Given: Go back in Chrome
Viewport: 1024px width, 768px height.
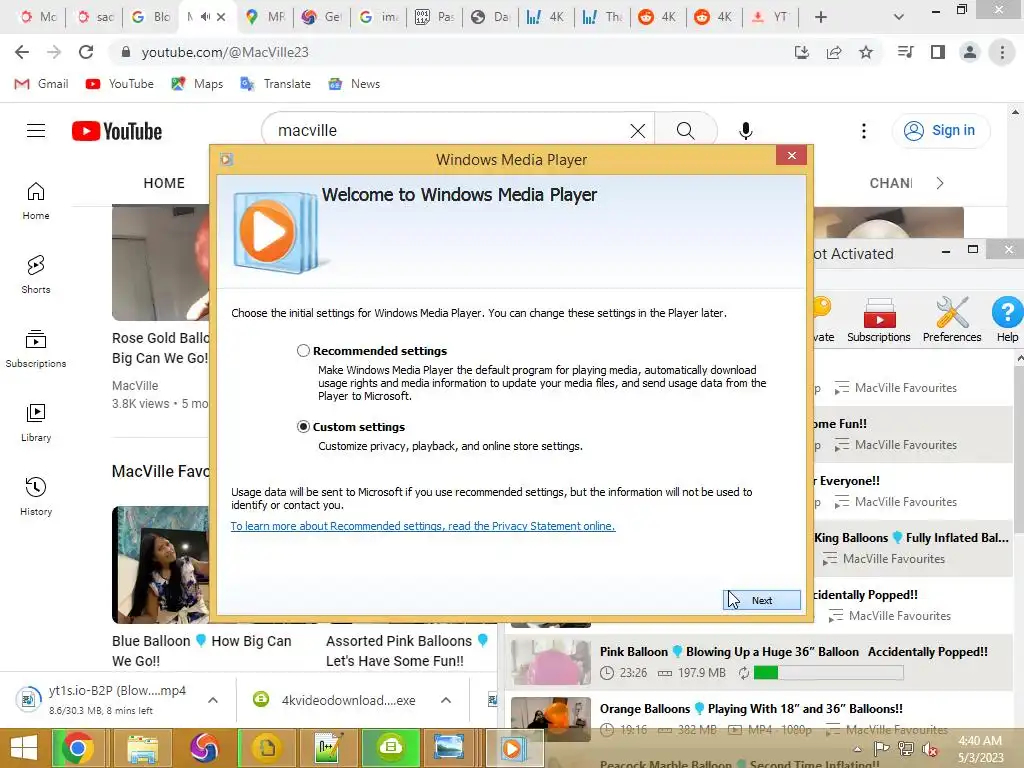Looking at the screenshot, I should coord(22,52).
